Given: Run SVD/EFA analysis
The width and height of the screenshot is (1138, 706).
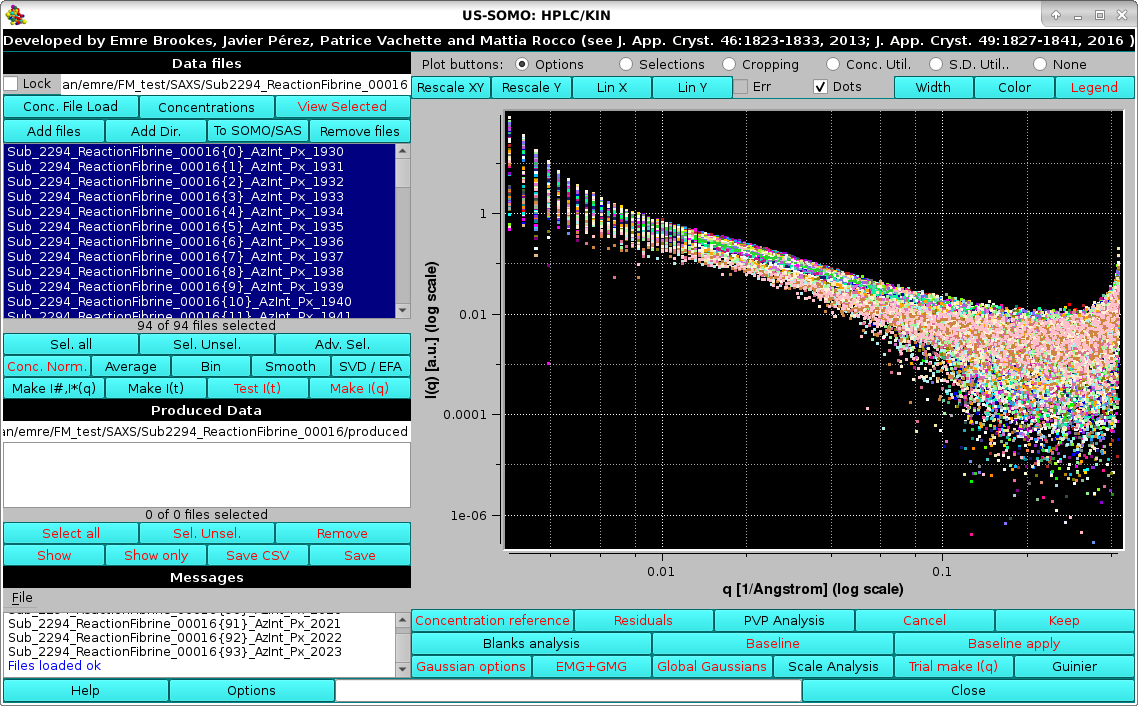Looking at the screenshot, I should click(370, 366).
